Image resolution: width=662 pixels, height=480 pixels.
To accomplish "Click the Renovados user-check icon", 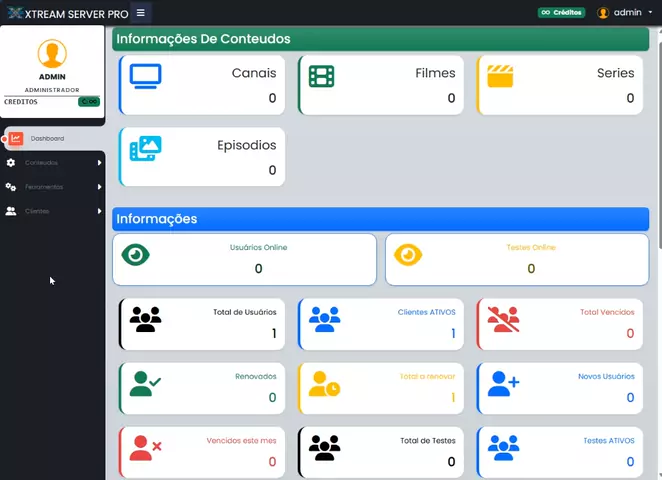I will (x=145, y=383).
